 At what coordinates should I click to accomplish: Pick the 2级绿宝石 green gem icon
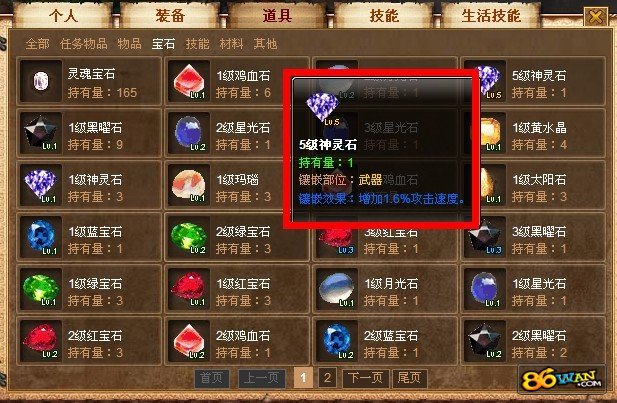tap(189, 237)
